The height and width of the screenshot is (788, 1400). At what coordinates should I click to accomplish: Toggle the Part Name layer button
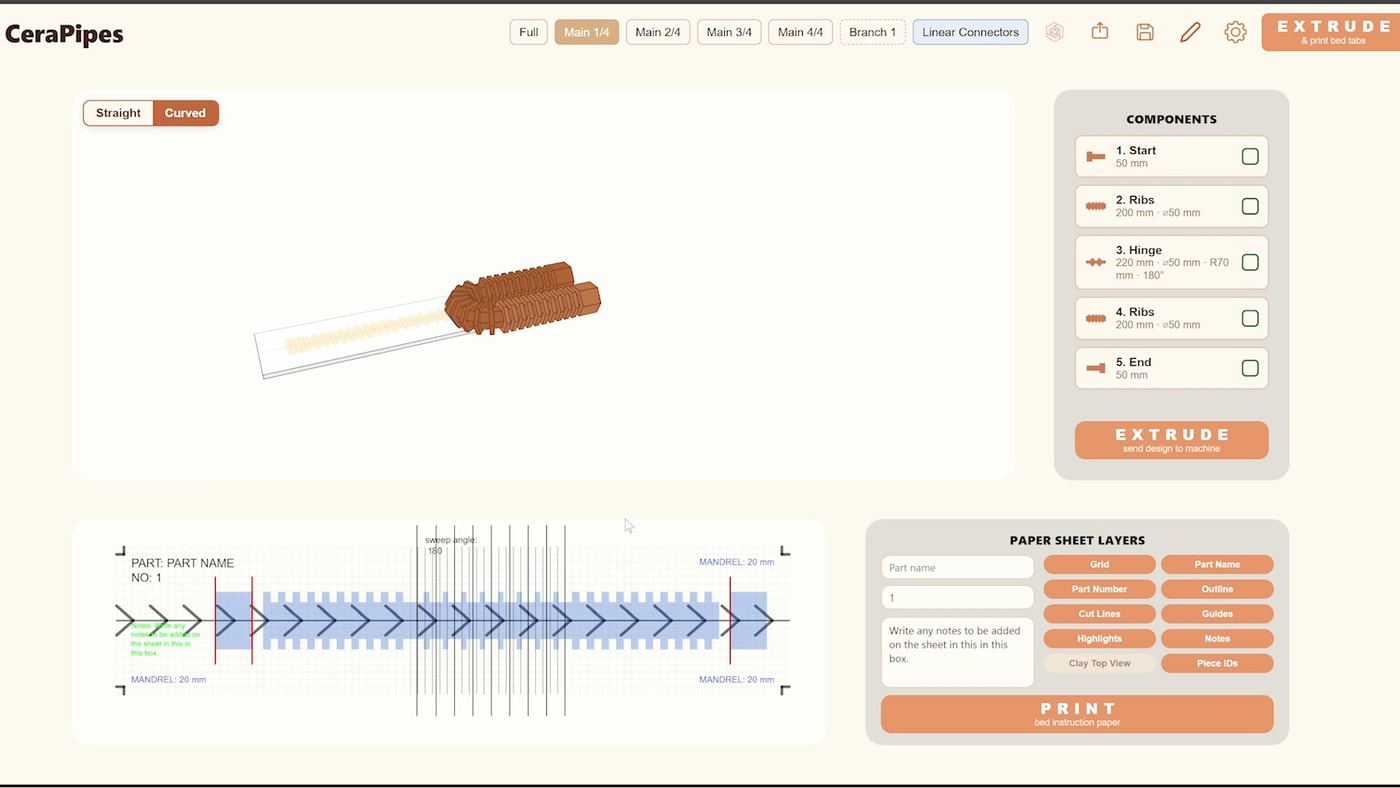coord(1217,565)
